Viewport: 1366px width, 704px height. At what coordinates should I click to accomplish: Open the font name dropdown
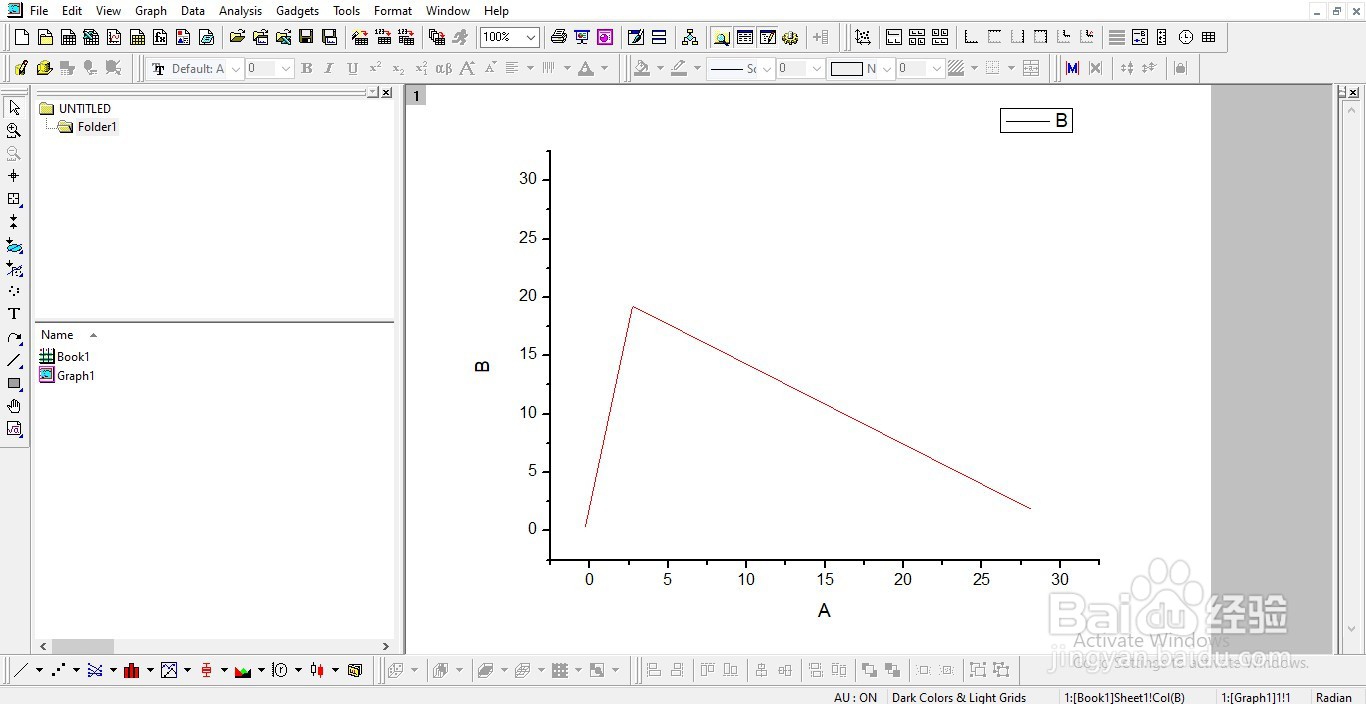coord(235,68)
